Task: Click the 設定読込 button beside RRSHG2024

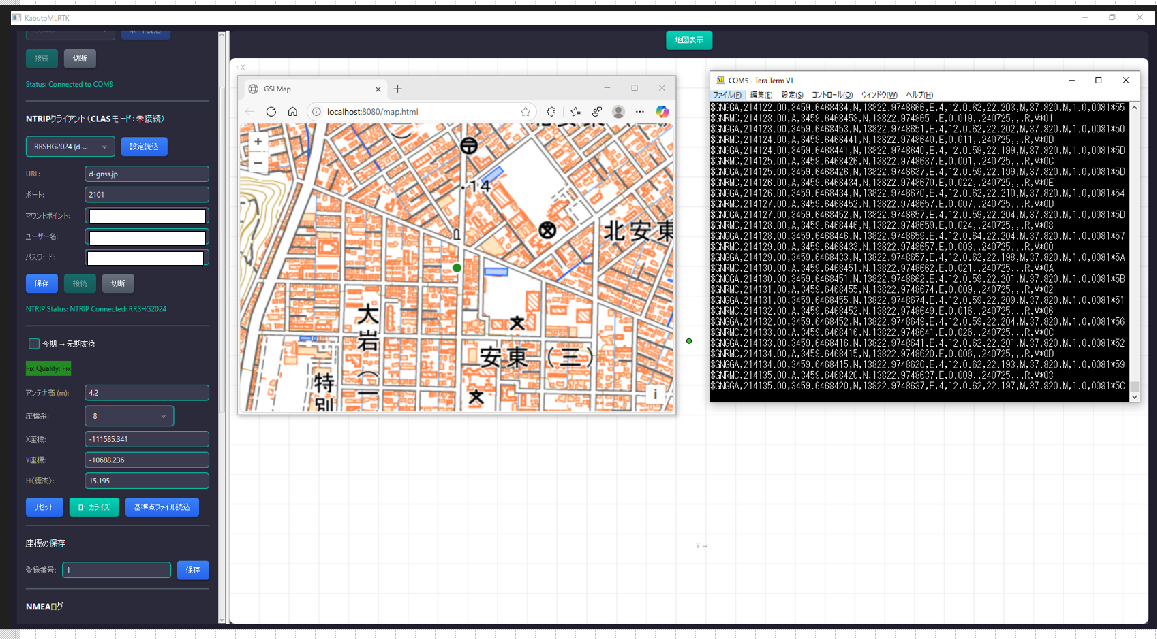Action: 144,147
